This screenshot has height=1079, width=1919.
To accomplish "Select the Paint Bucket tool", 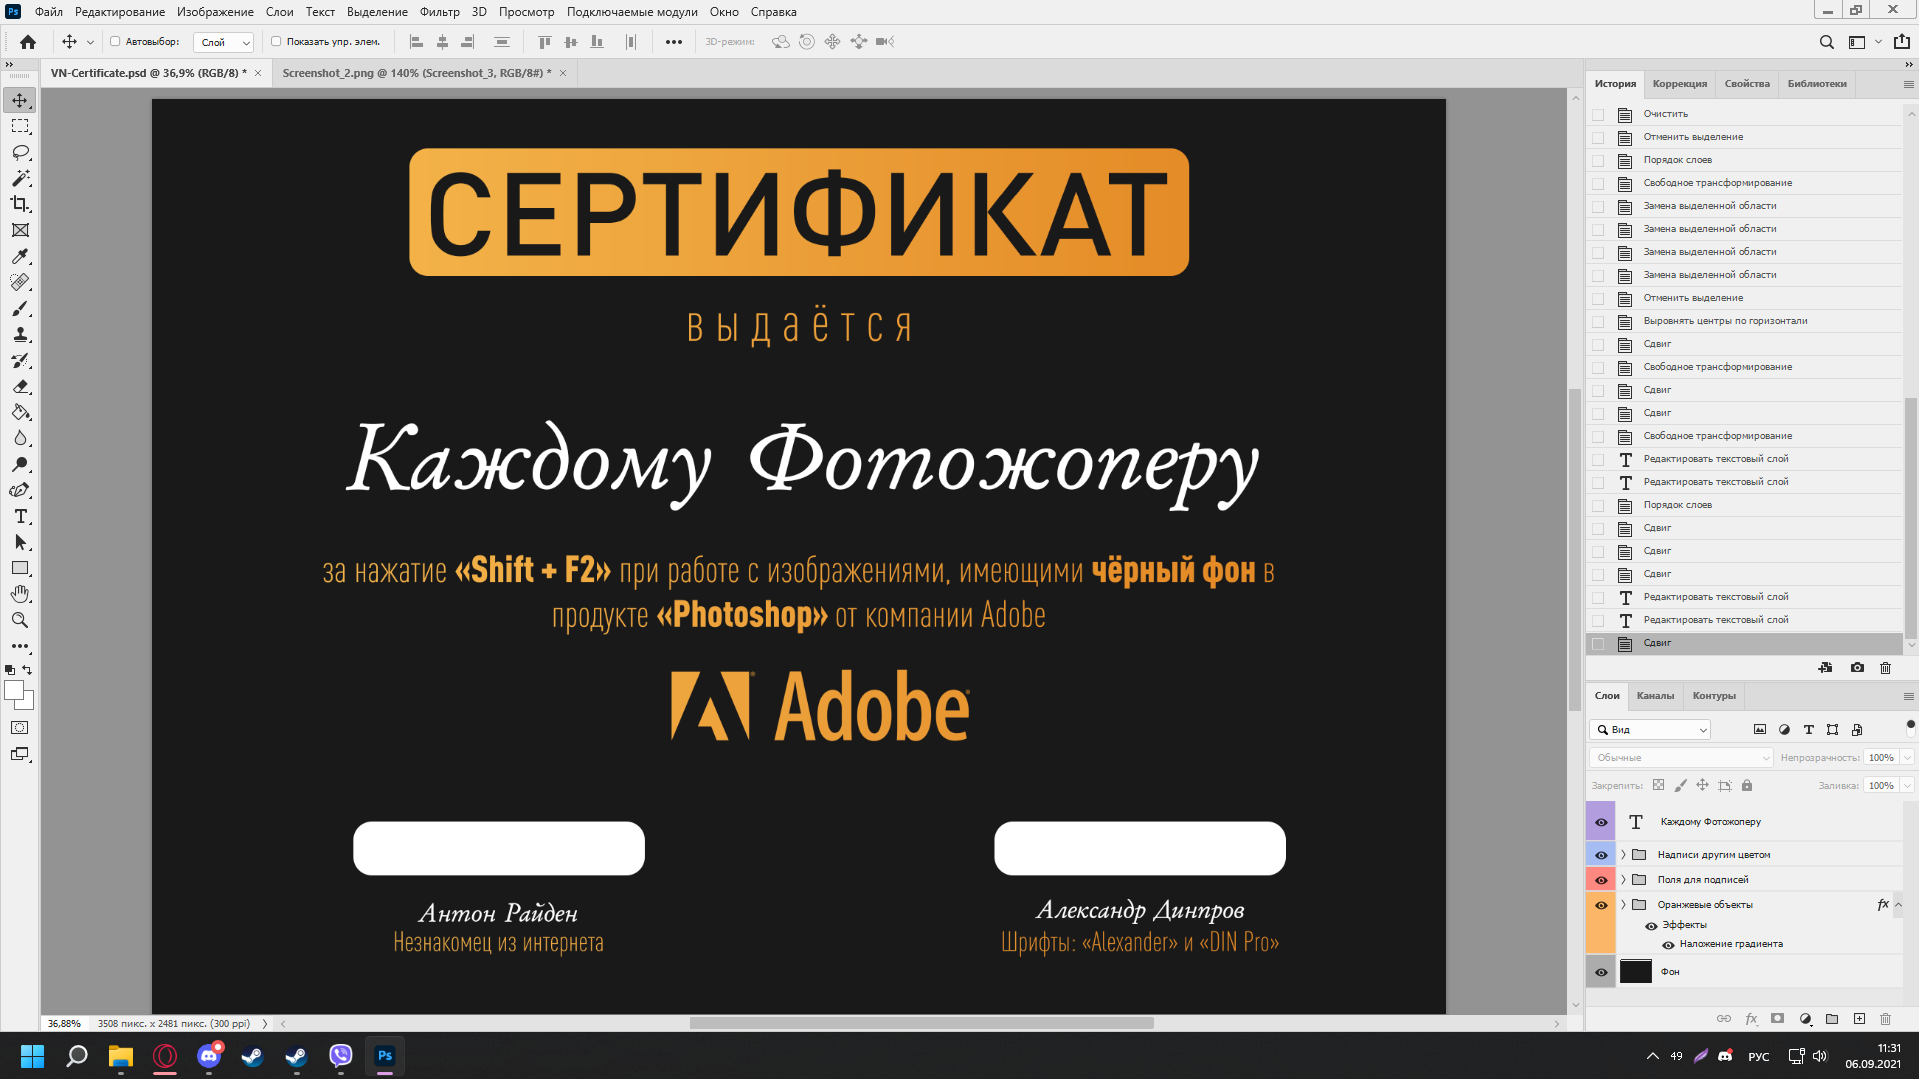I will point(20,412).
